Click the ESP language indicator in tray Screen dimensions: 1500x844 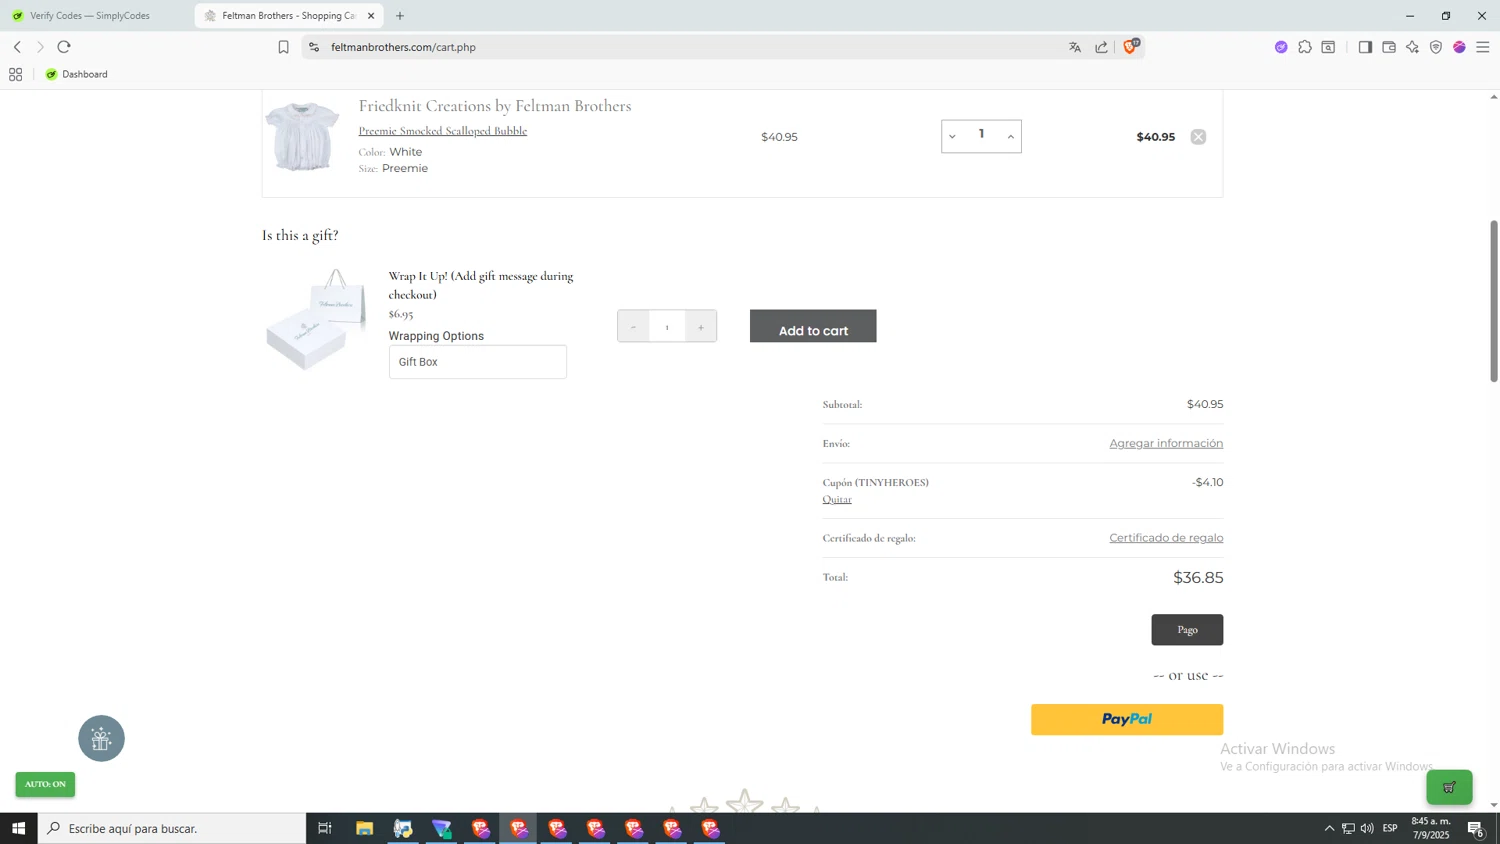tap(1390, 828)
